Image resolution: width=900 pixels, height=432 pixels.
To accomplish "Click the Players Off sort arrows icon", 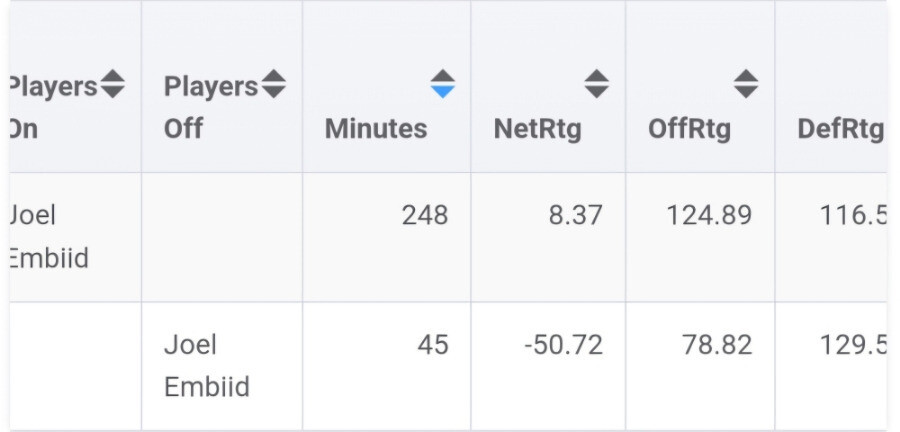I will tap(273, 86).
